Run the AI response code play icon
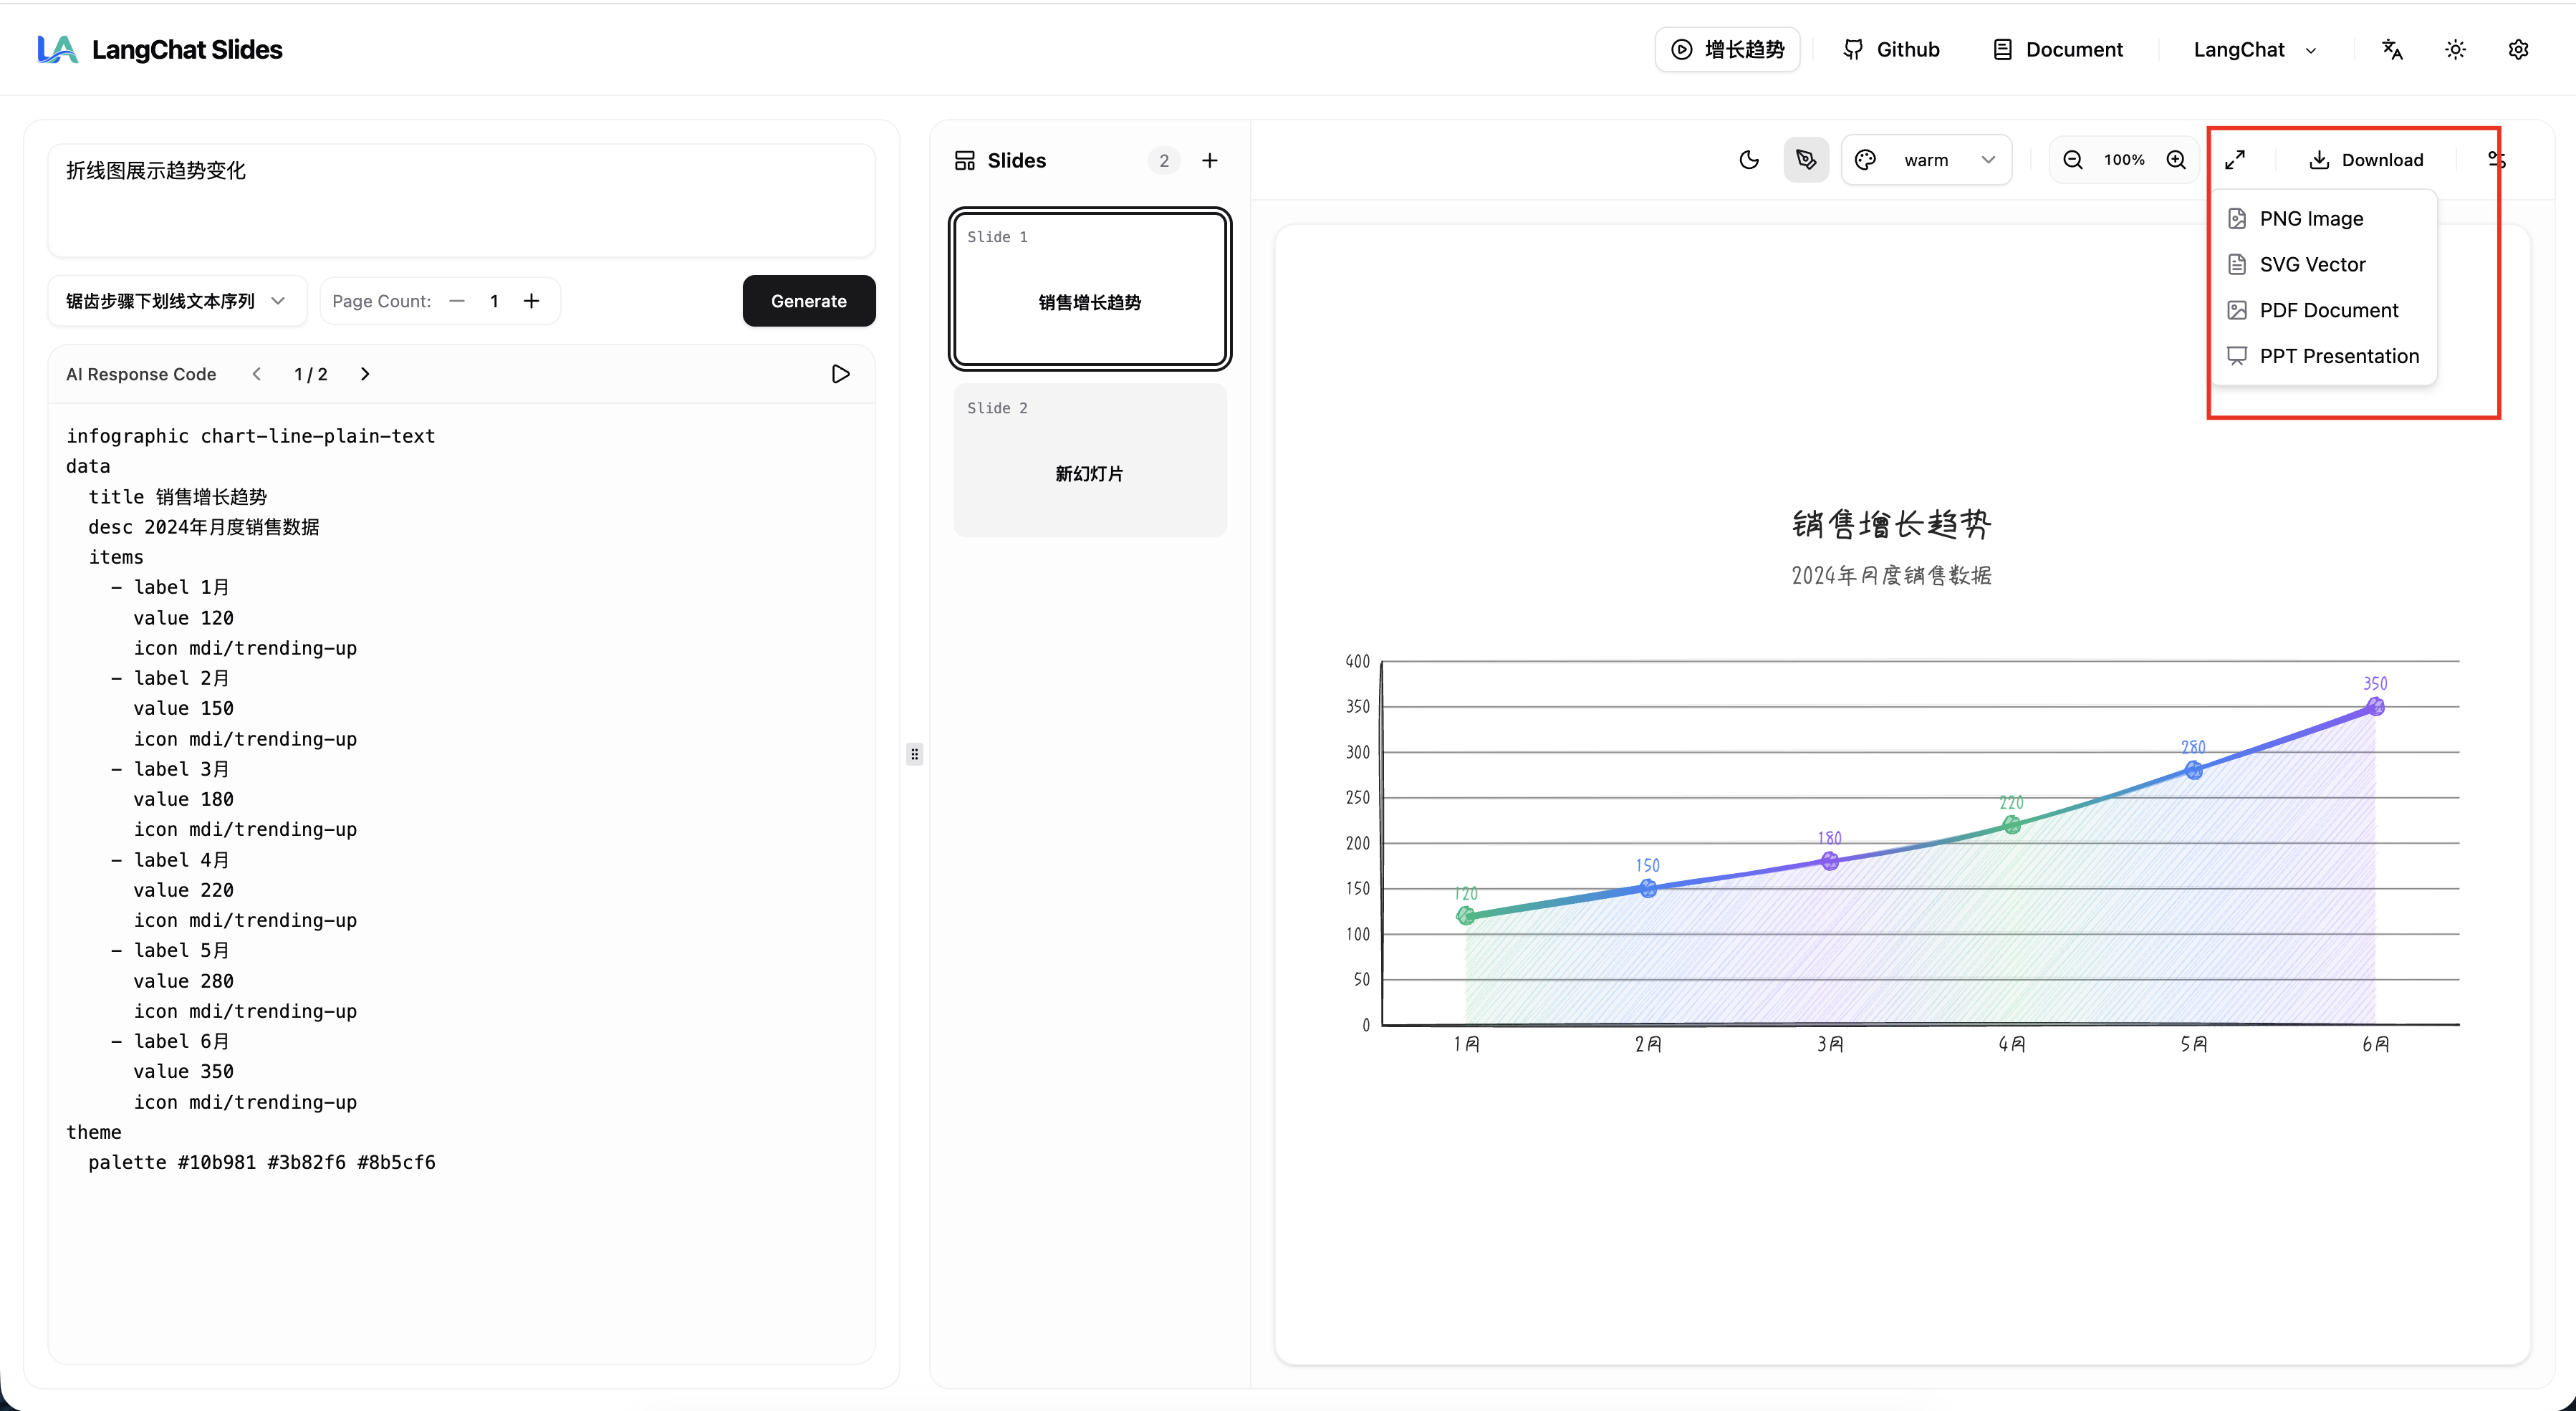The width and height of the screenshot is (2576, 1411). pos(840,374)
